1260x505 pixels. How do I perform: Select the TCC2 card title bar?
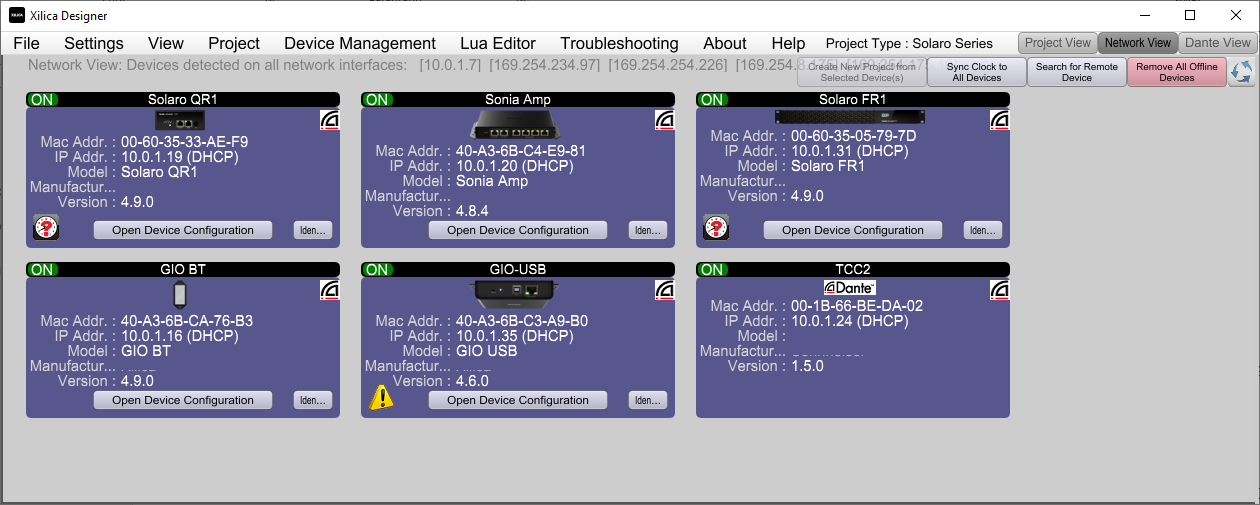point(853,270)
